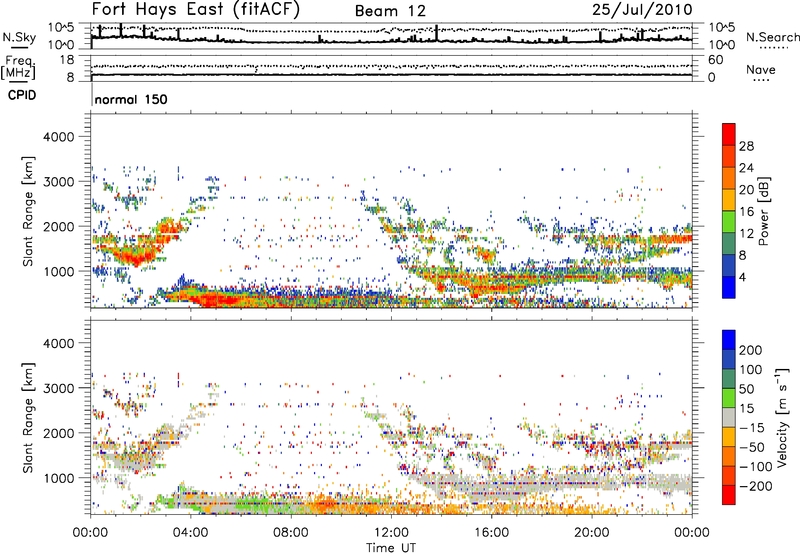
Task: Click the '12:00' time axis label
Action: [x=391, y=533]
